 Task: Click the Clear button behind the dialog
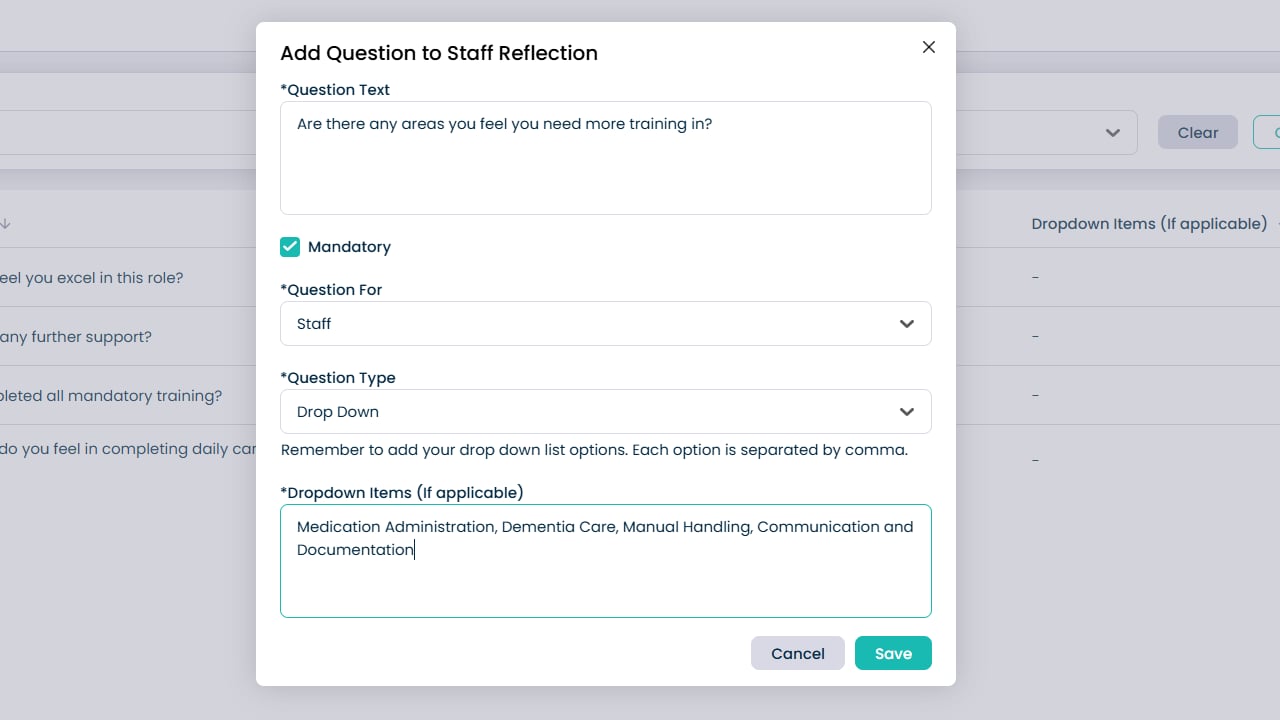pos(1197,133)
